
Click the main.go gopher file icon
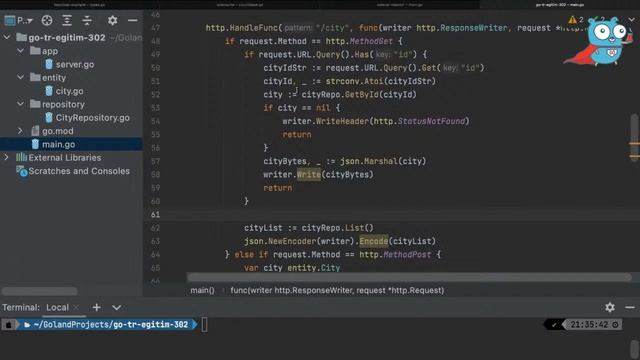pos(36,144)
